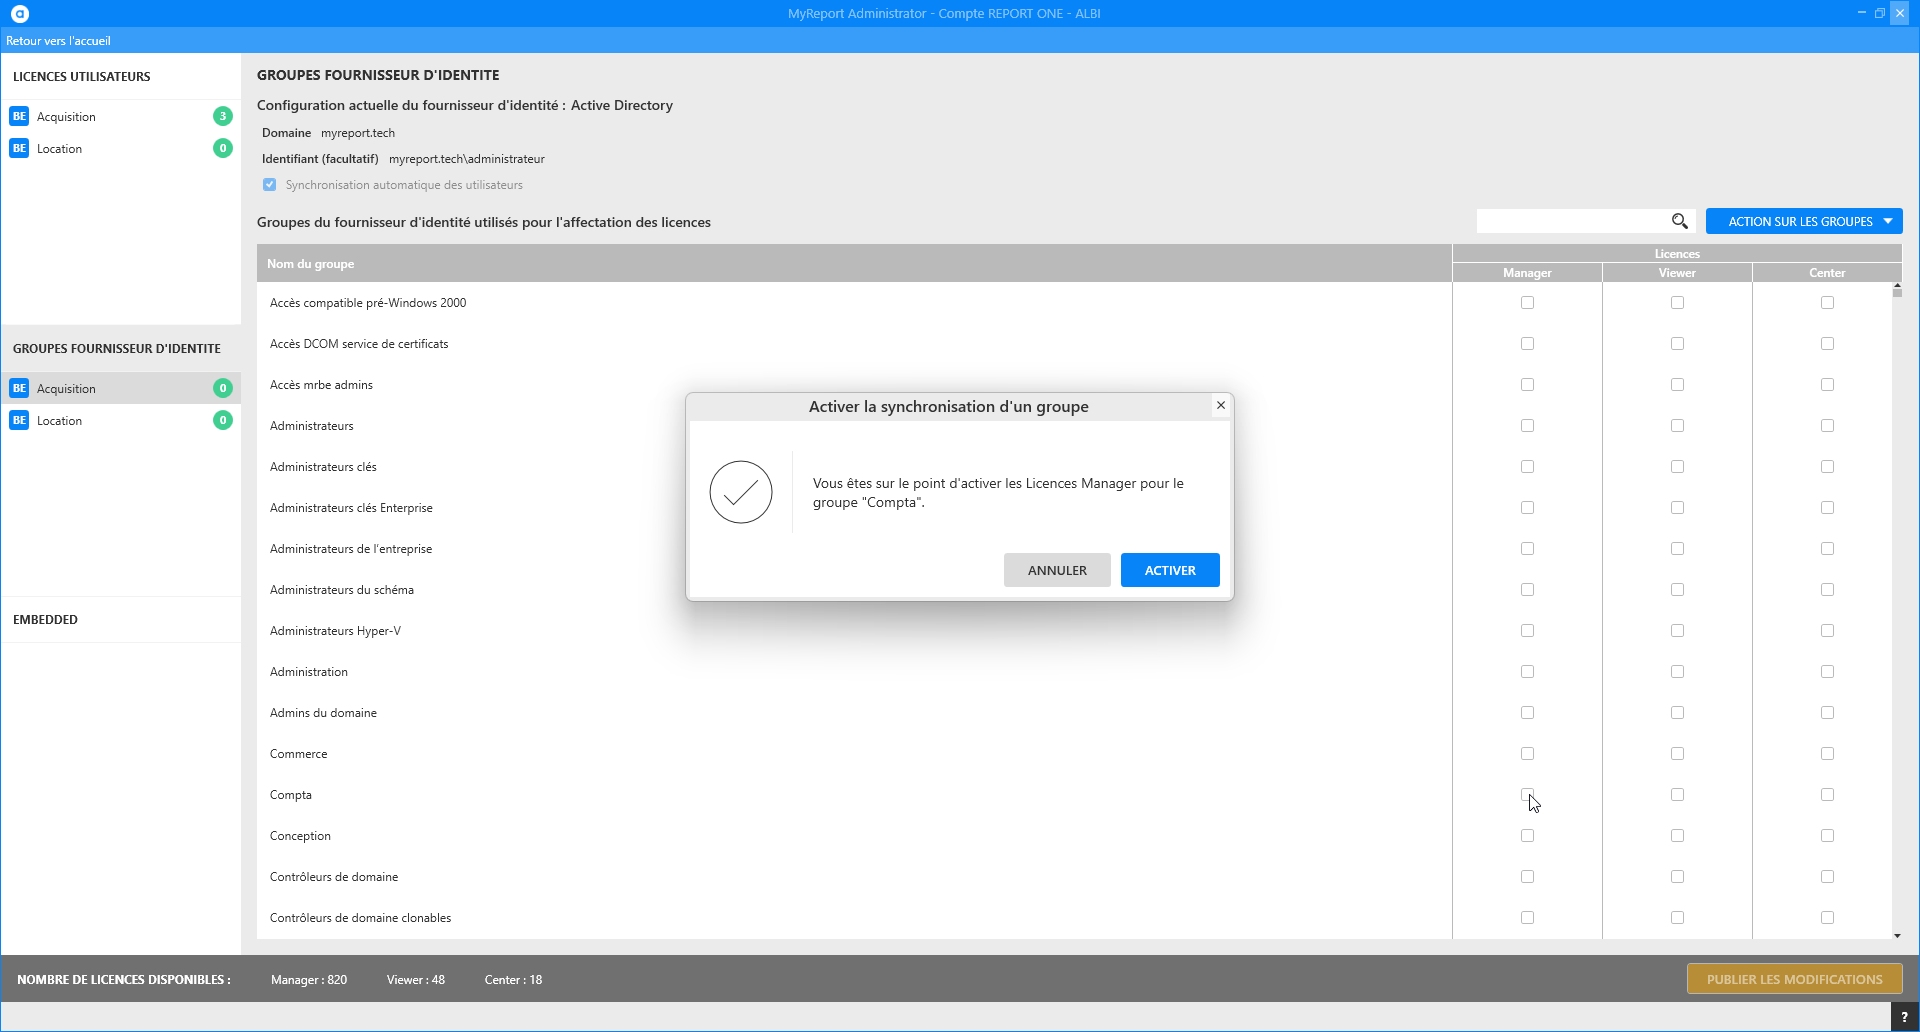This screenshot has width=1920, height=1032.
Task: Select Location under Groupes fournisseur d'identité
Action: pos(60,420)
